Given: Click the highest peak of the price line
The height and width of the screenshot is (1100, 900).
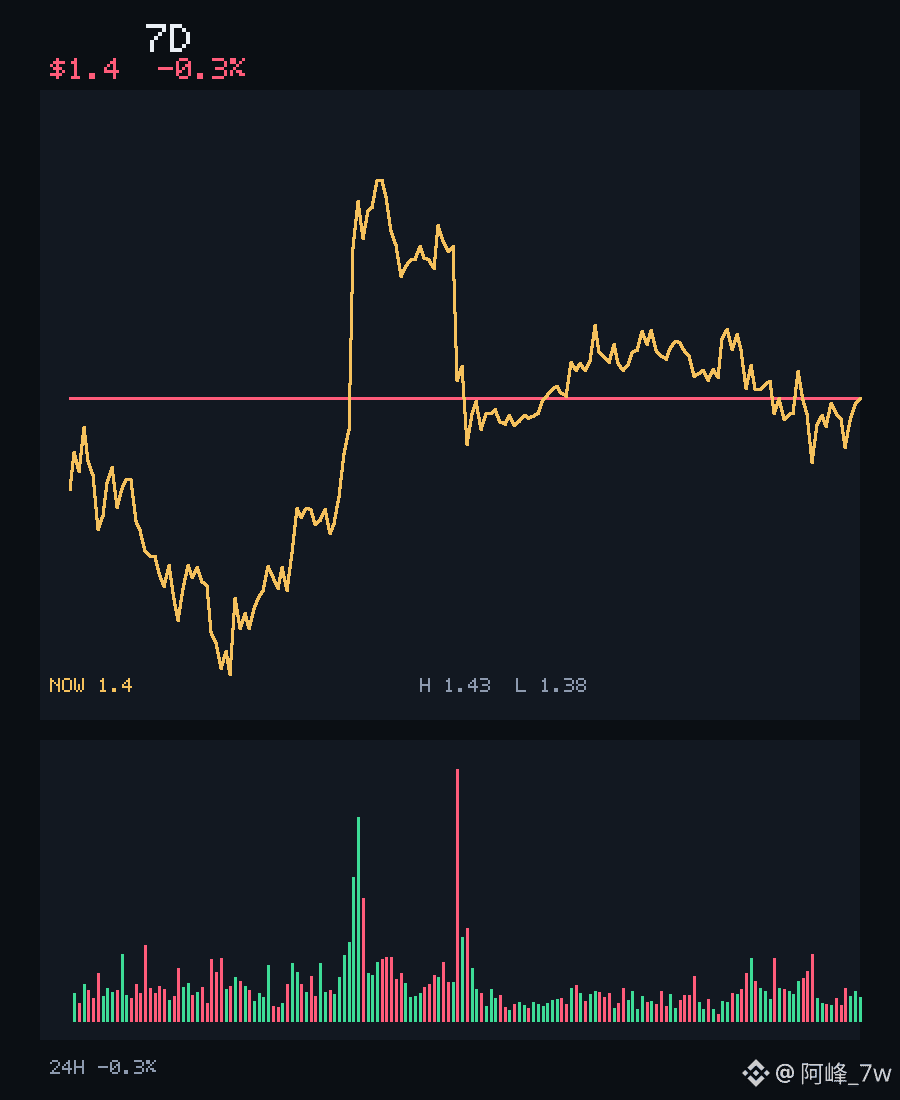Looking at the screenshot, I should click(380, 181).
